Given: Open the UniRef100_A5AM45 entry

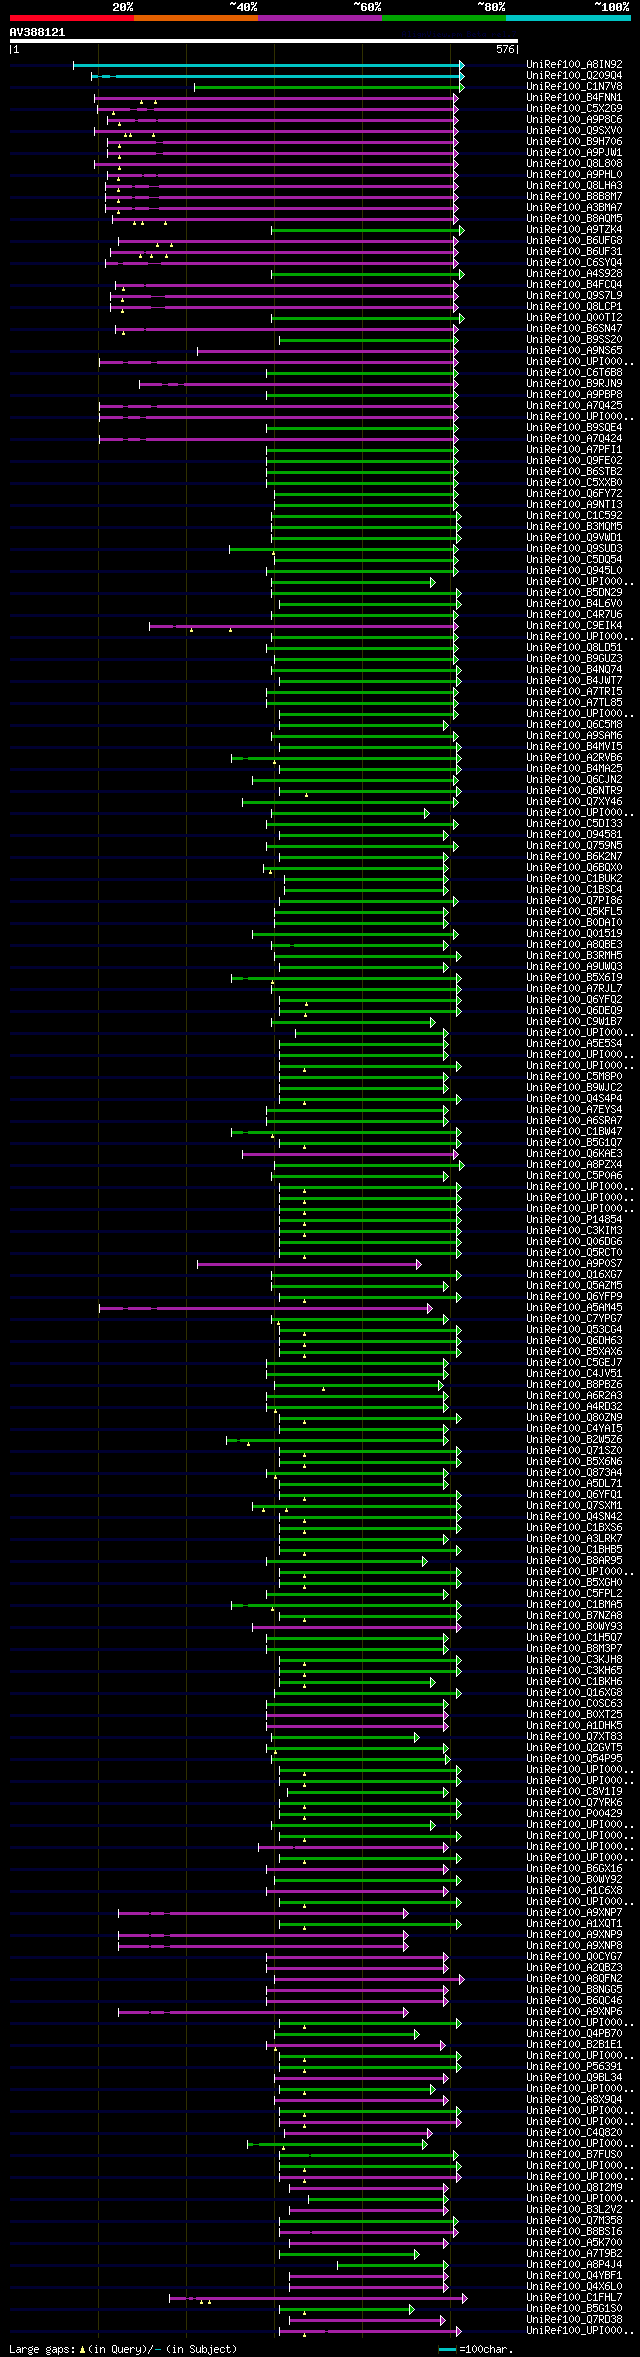Looking at the screenshot, I should 574,1308.
